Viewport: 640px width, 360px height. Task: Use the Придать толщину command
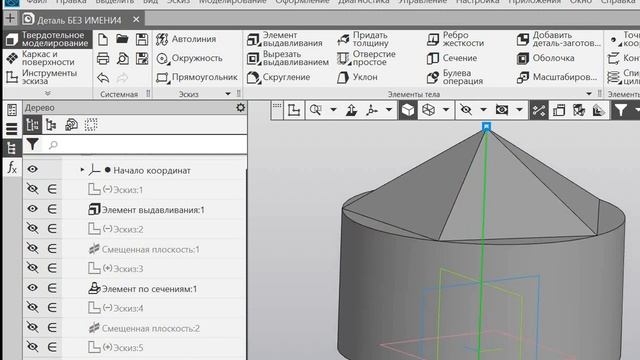pyautogui.click(x=364, y=39)
